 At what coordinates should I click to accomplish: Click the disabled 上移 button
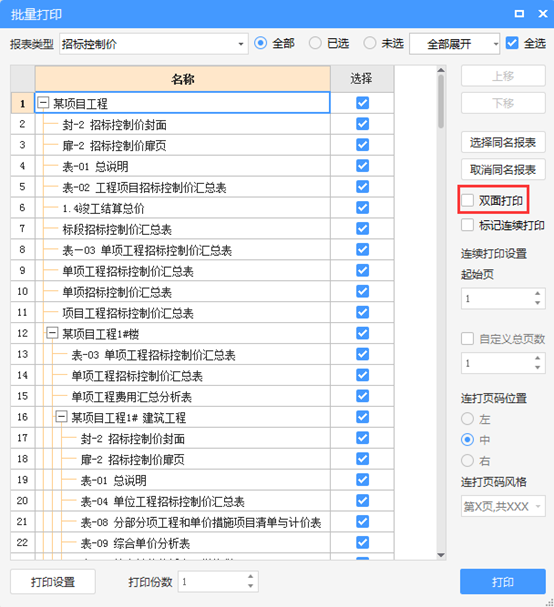coord(503,76)
